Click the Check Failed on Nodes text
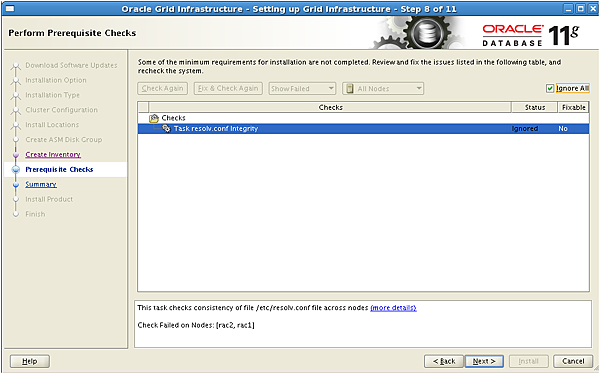 pos(196,325)
